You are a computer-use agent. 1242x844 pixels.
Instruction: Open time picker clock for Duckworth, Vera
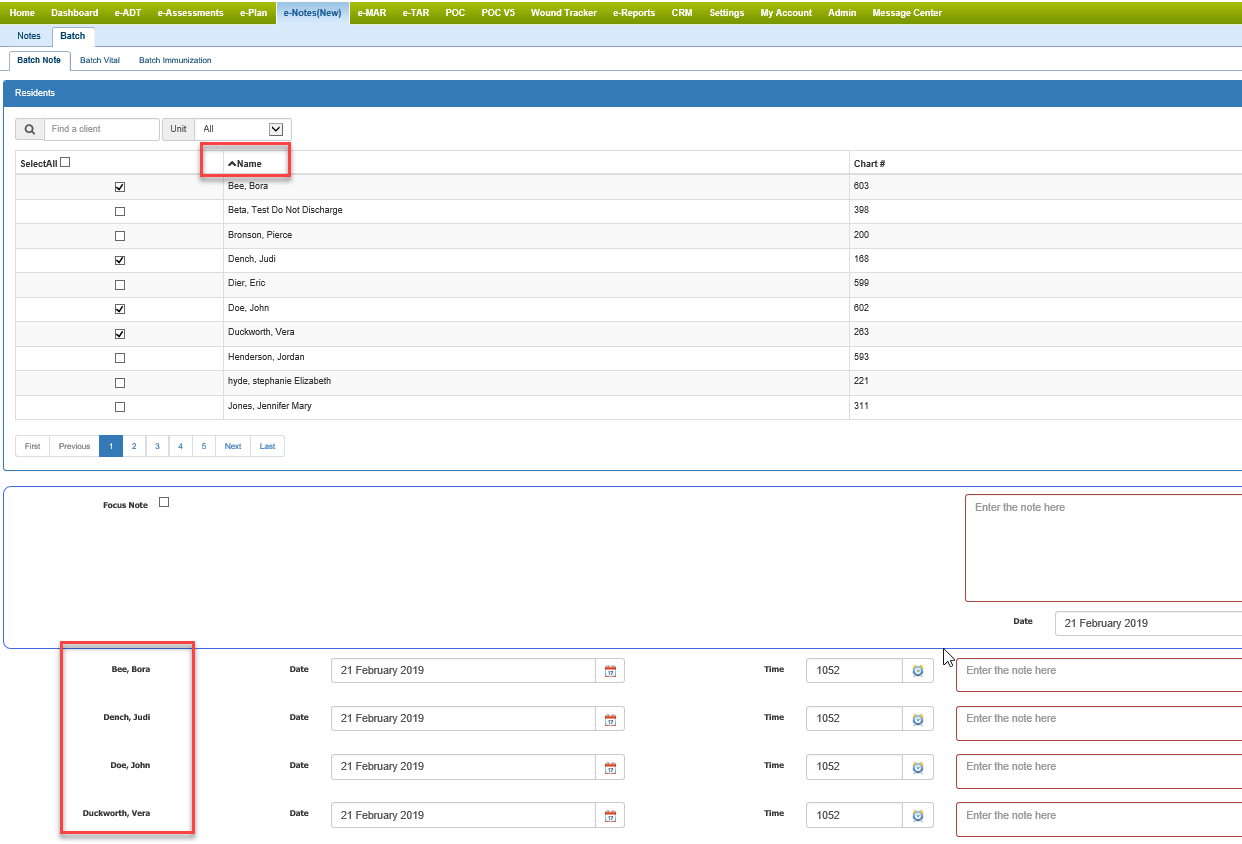pyautogui.click(x=918, y=816)
